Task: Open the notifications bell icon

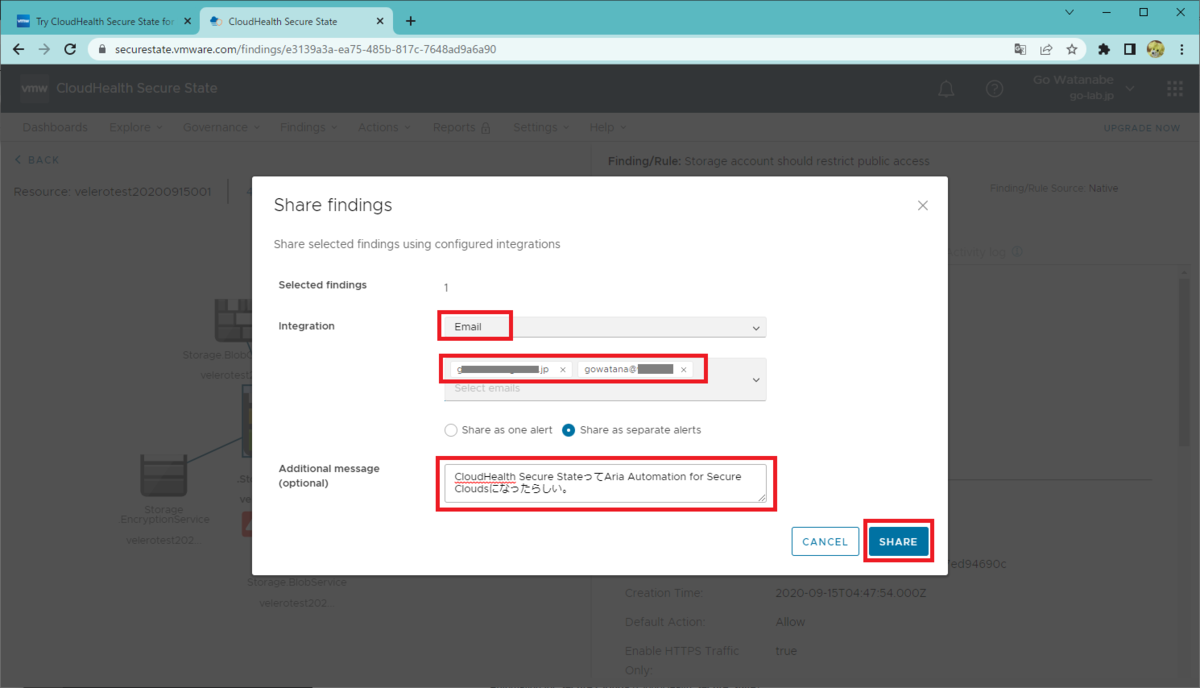Action: click(x=946, y=89)
